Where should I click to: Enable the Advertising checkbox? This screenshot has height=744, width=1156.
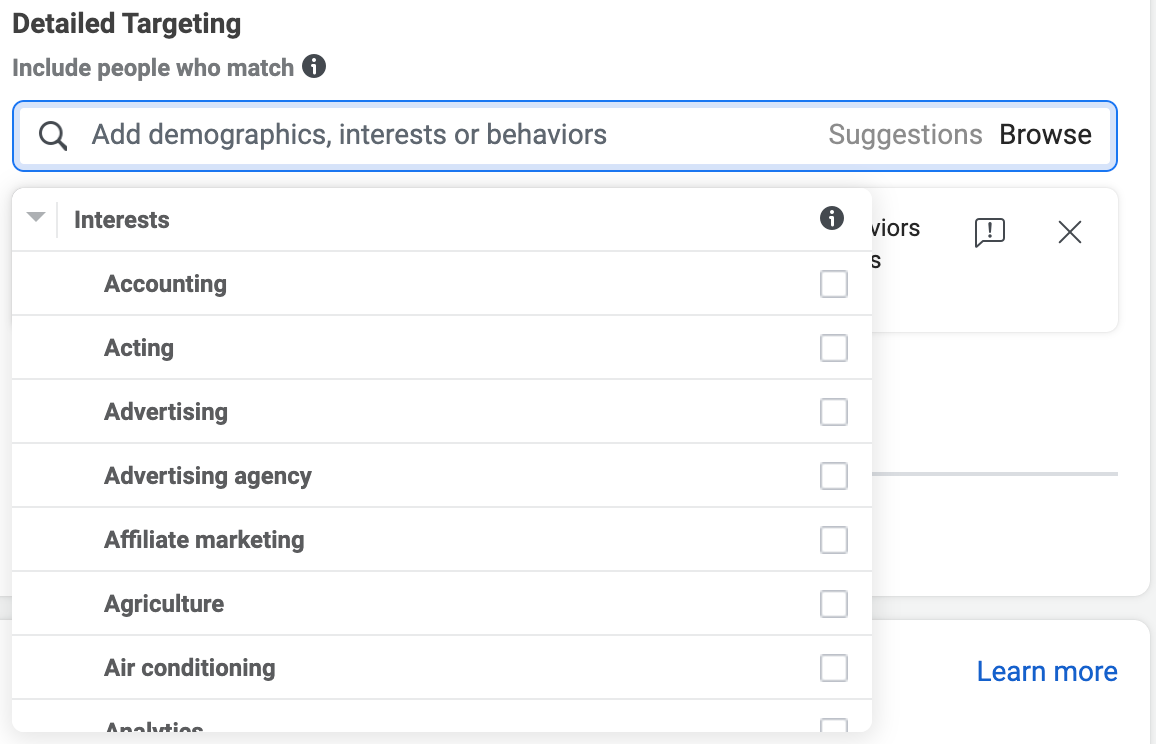pos(834,412)
